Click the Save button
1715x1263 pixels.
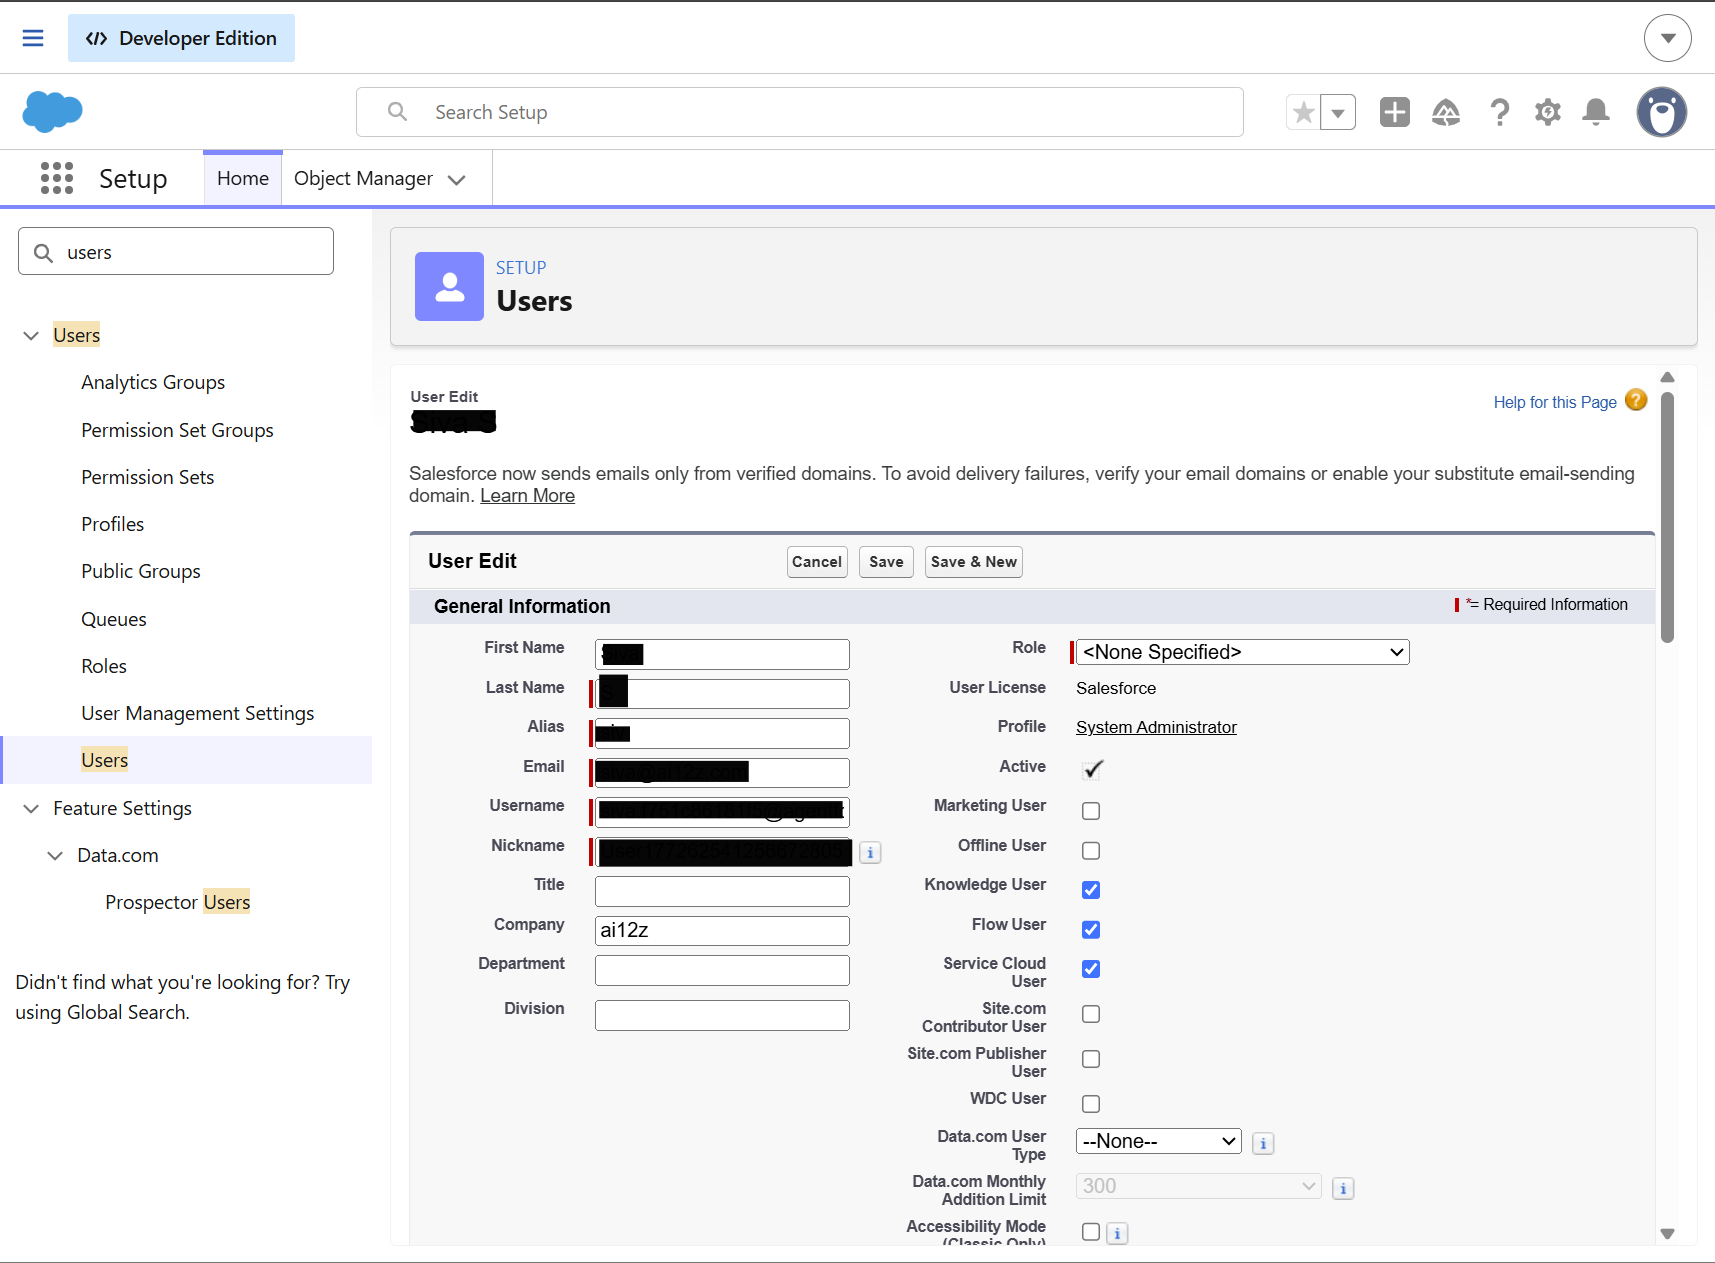[886, 562]
